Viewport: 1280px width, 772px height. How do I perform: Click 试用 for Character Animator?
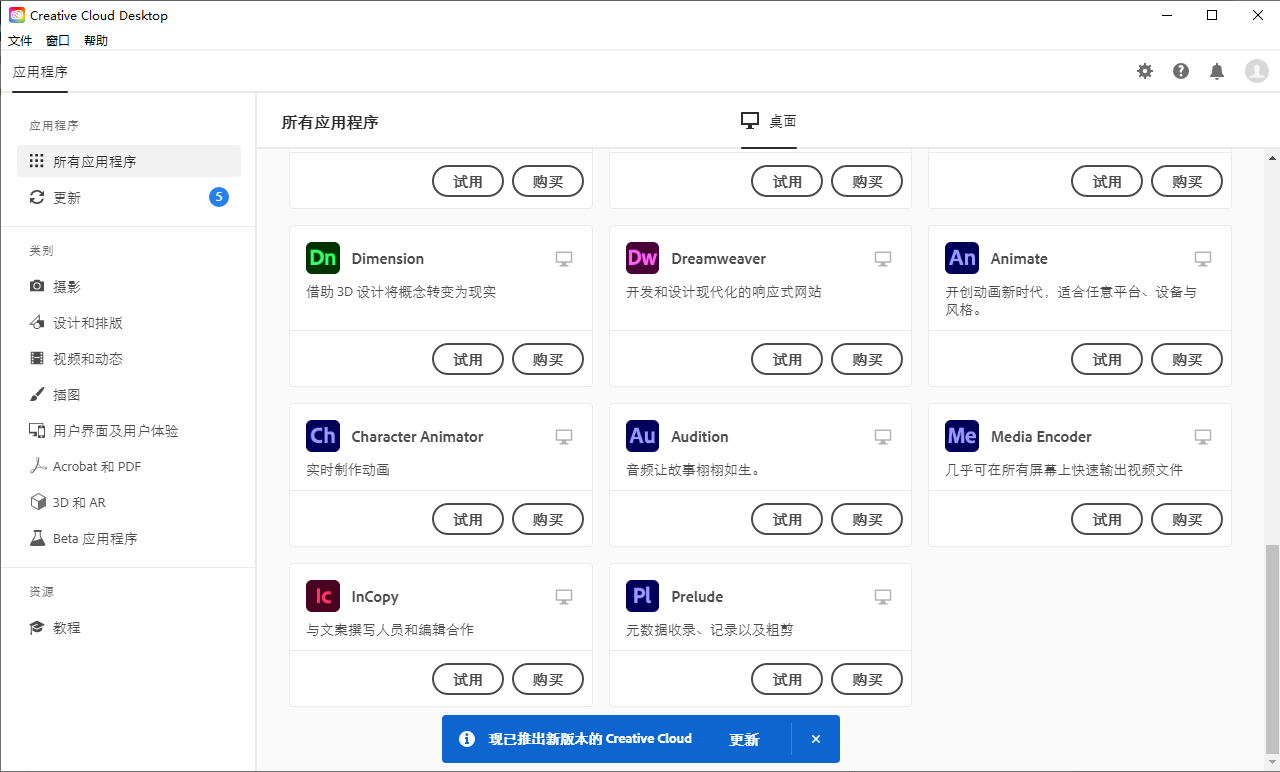click(468, 519)
